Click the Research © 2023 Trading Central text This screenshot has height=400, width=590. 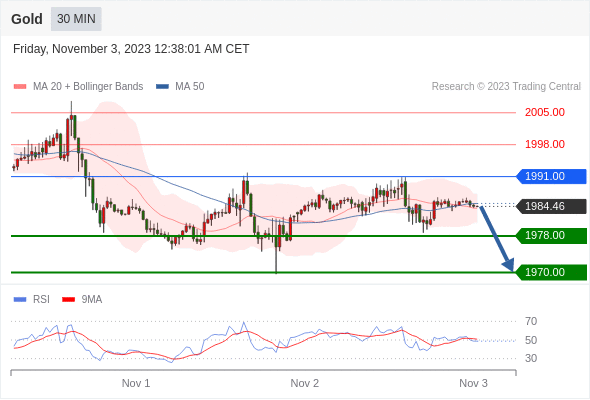(506, 87)
